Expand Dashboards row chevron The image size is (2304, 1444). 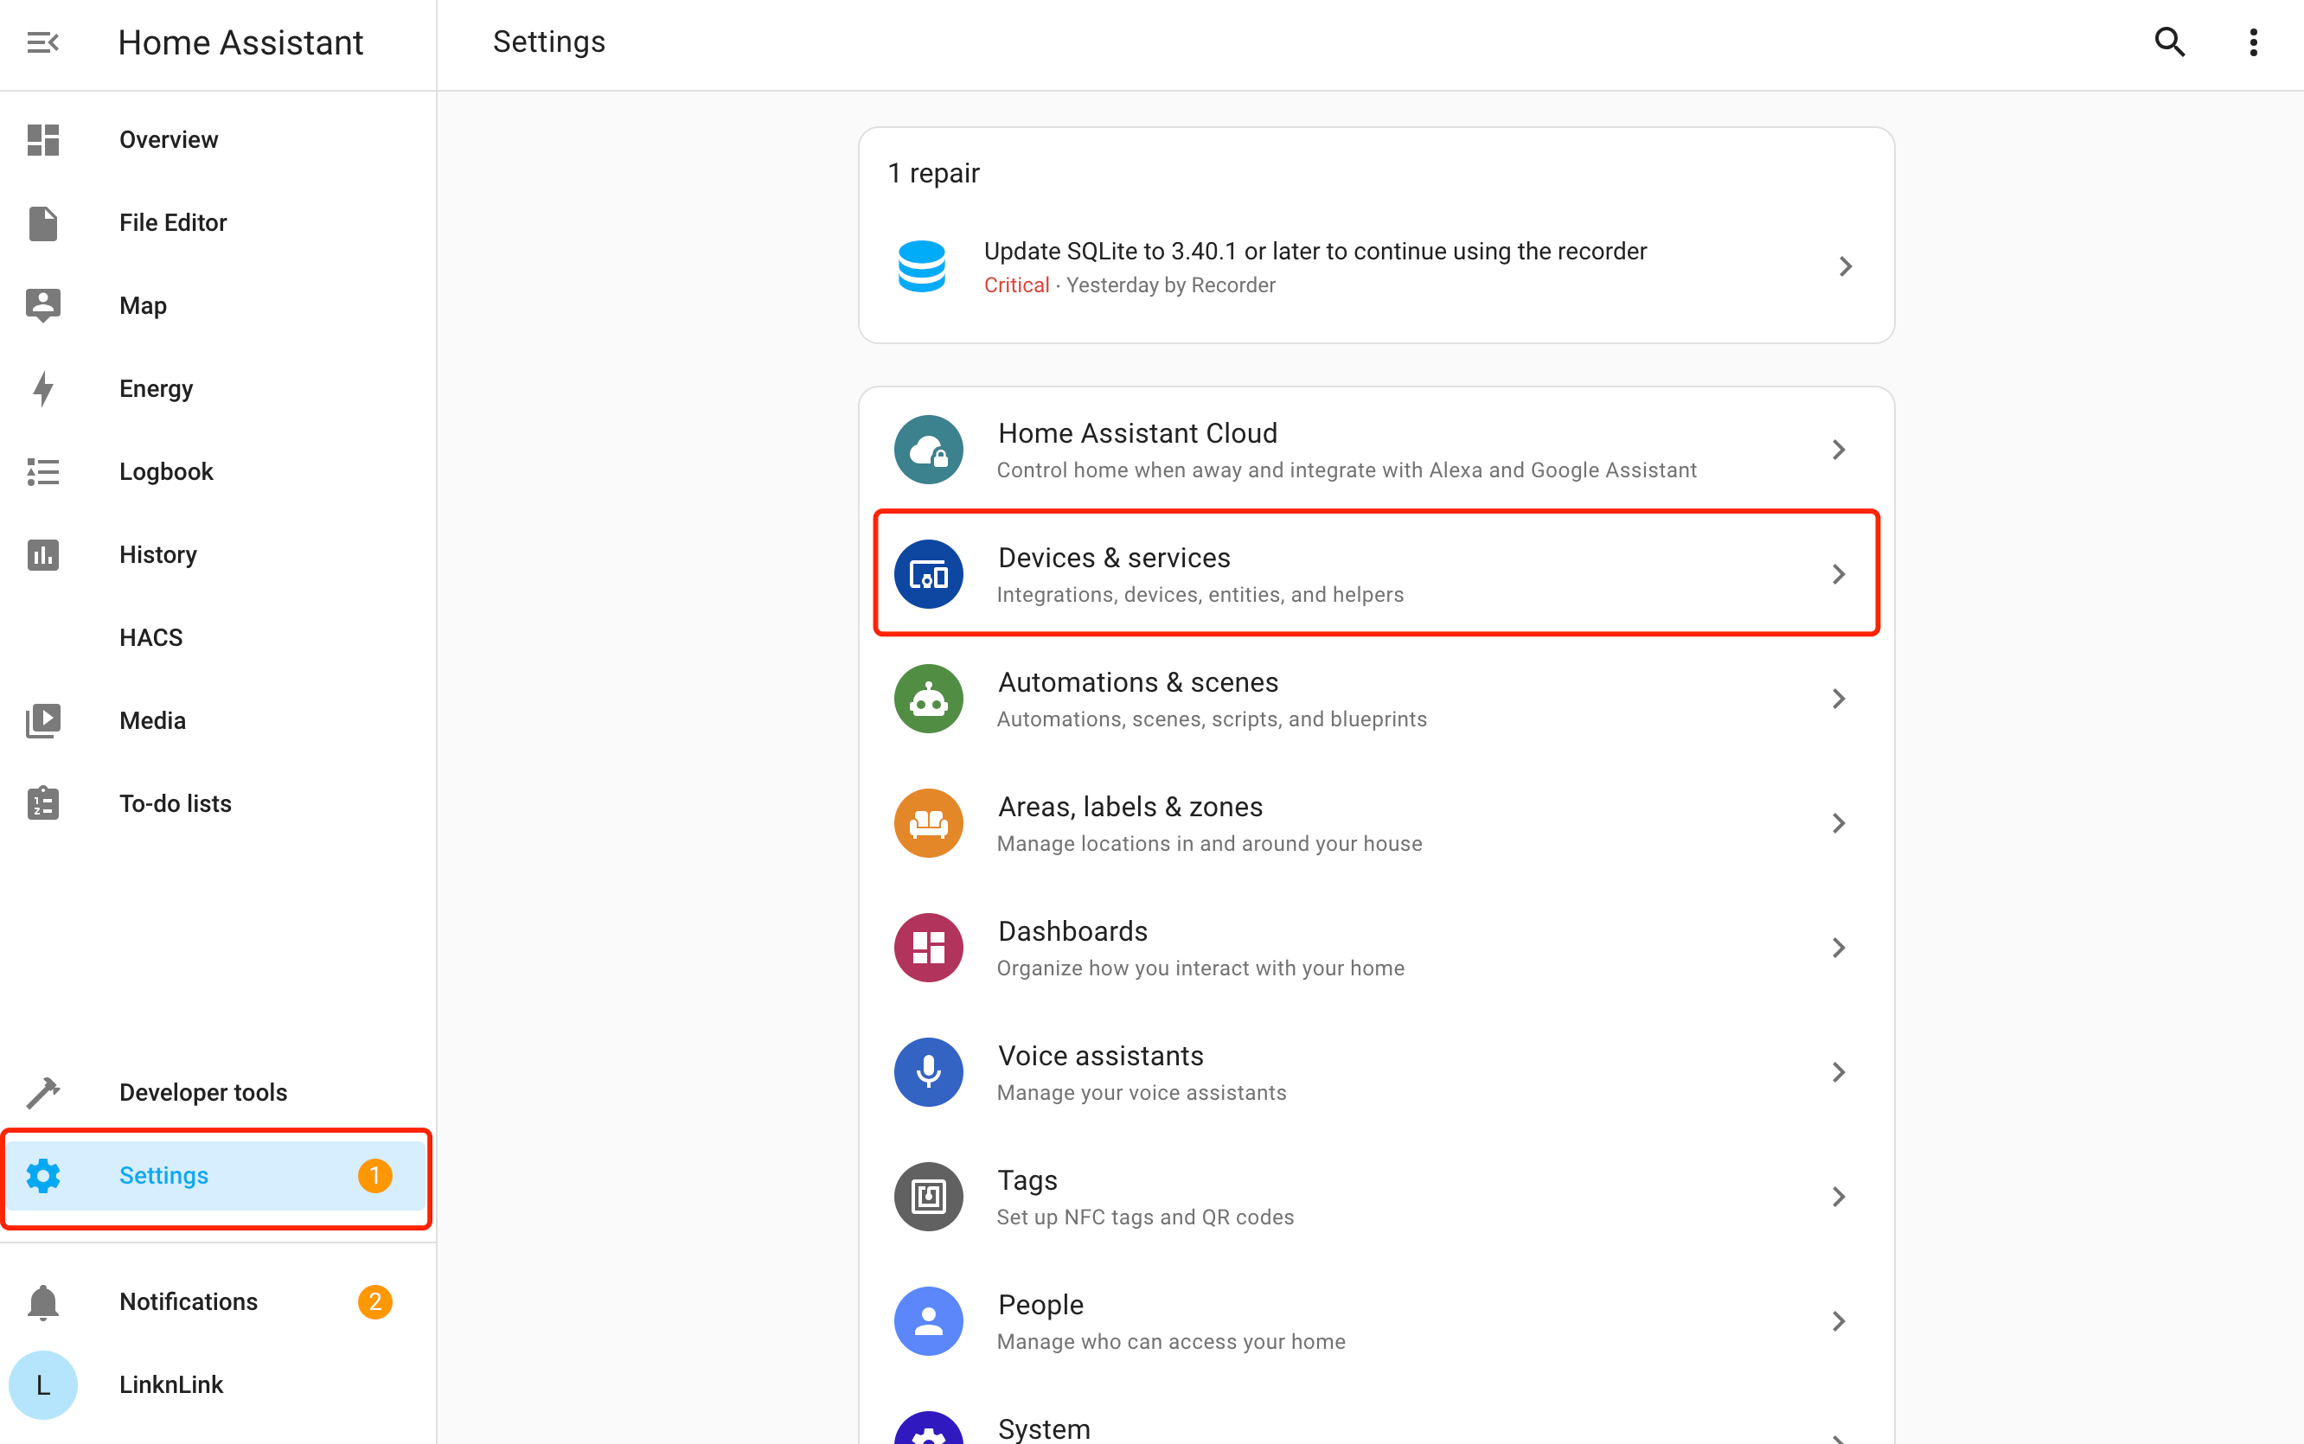(x=1838, y=948)
